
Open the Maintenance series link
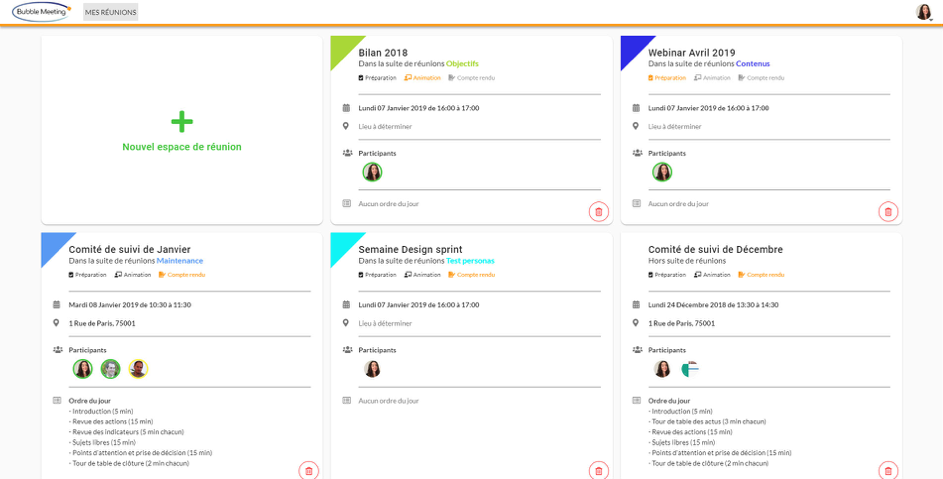179,261
